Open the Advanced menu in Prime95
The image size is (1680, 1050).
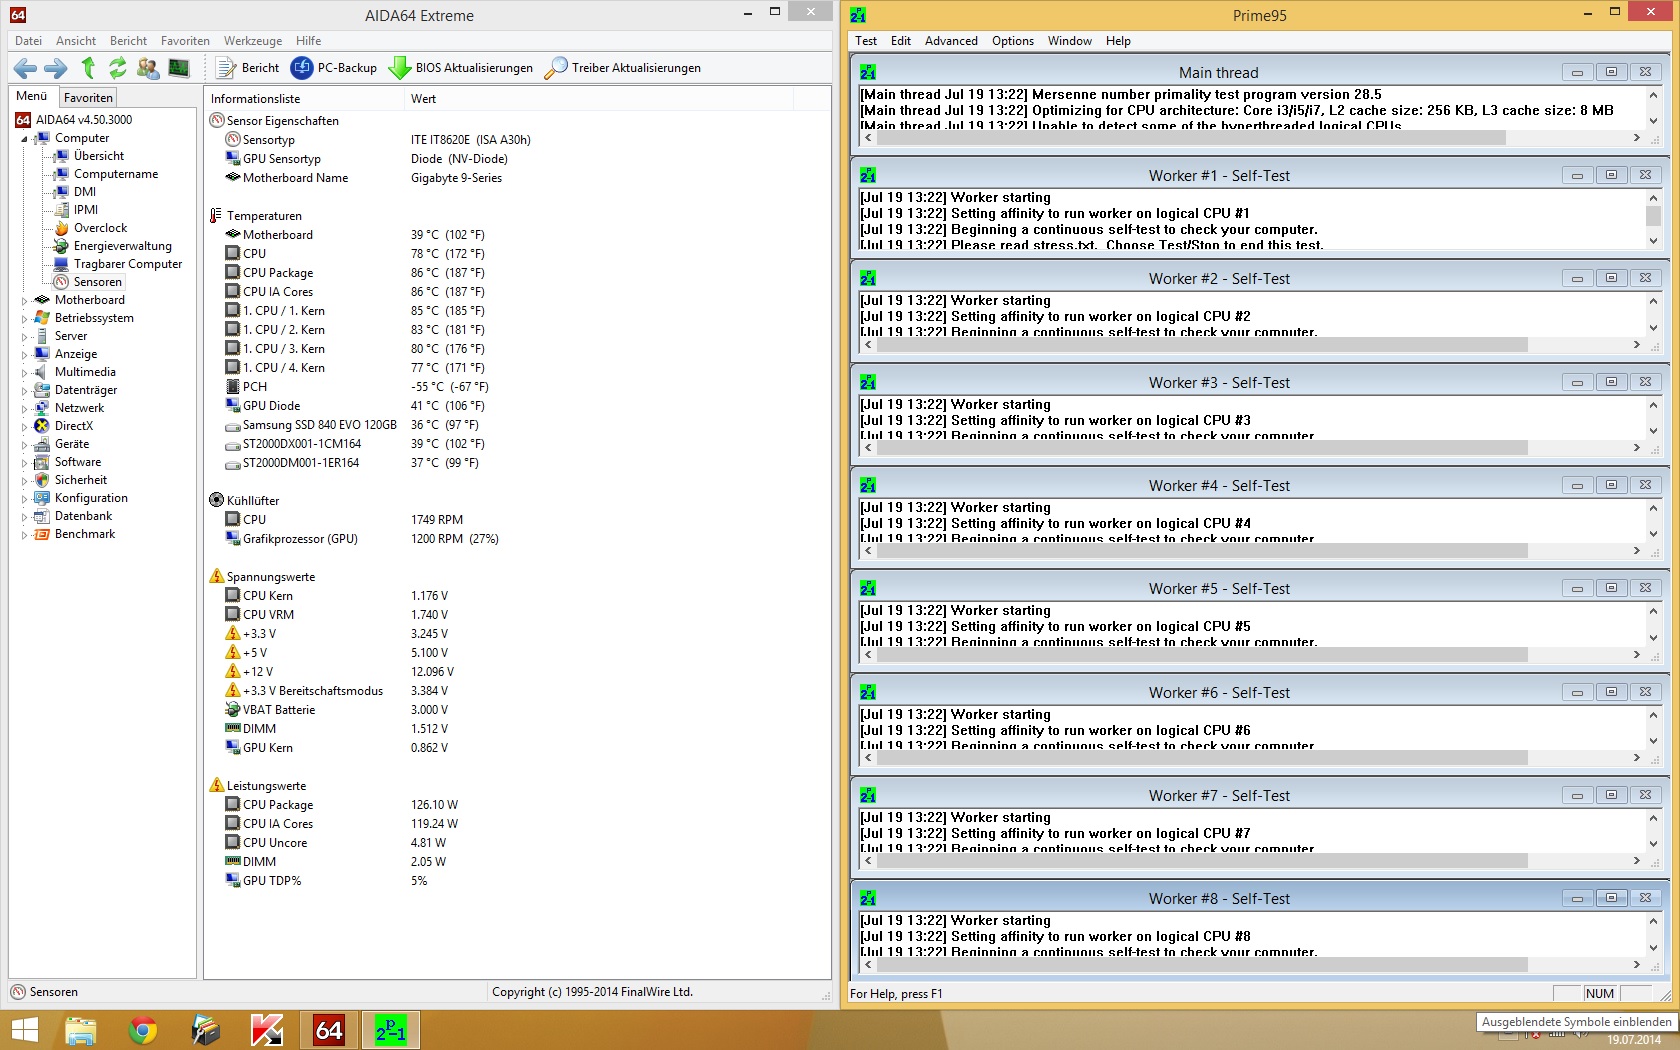pos(951,41)
